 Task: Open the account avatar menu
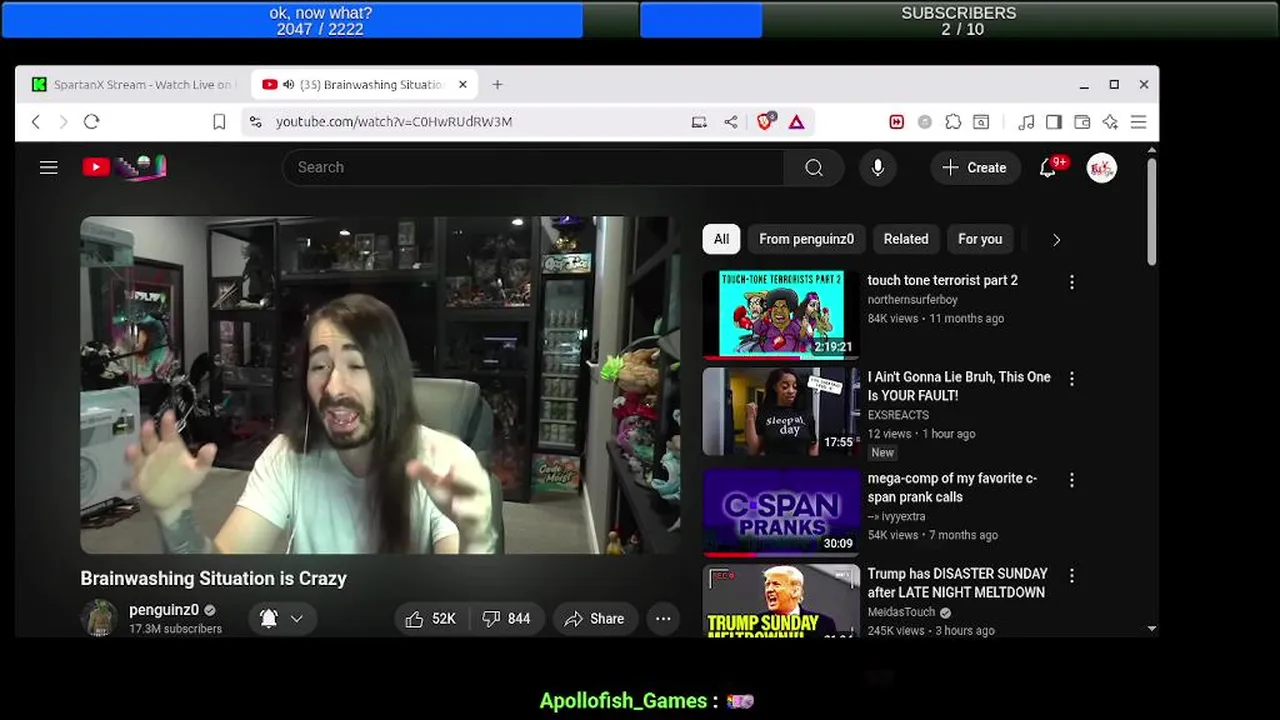coord(1102,168)
